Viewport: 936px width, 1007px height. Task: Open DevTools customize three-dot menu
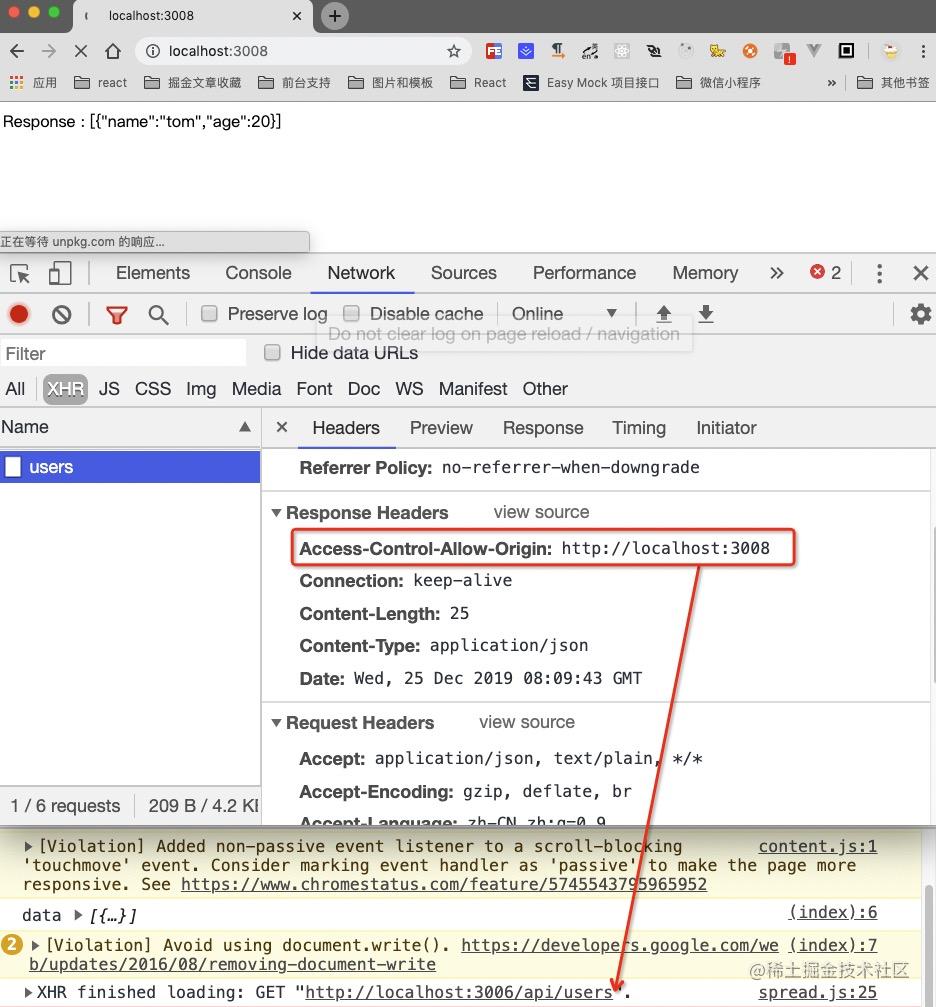pos(879,274)
